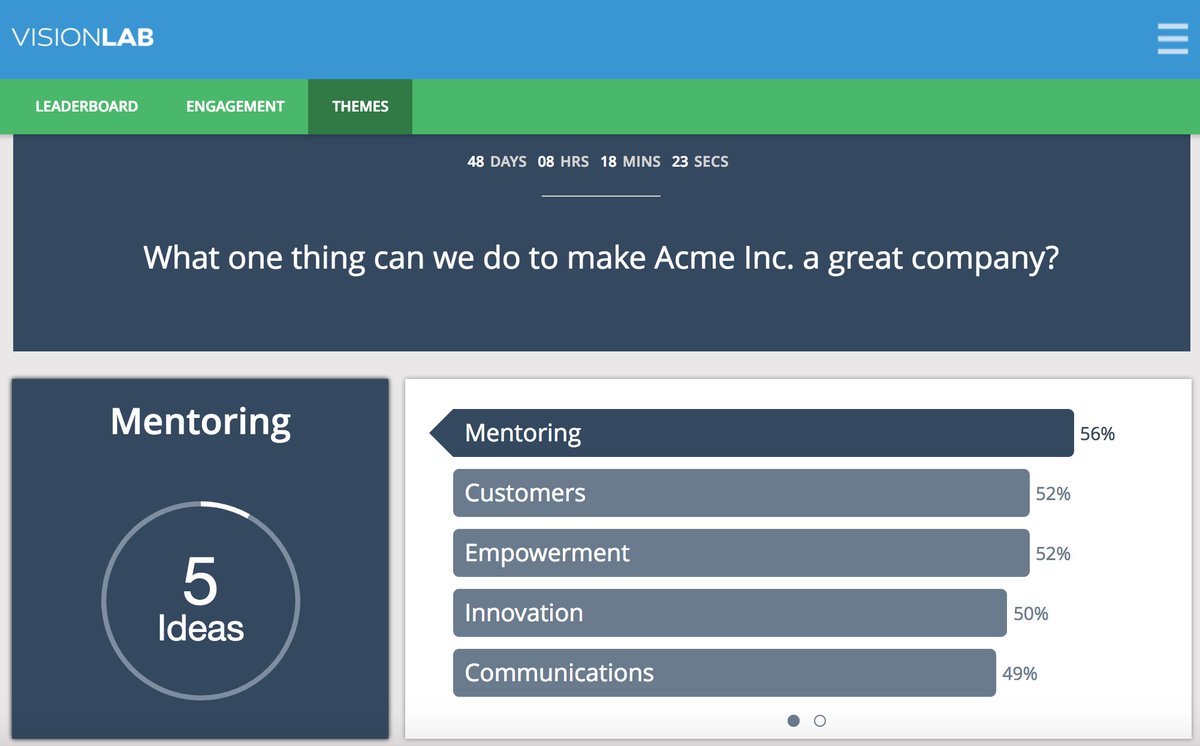Click the 18 MINS countdown value
This screenshot has width=1200, height=746.
pyautogui.click(x=630, y=161)
